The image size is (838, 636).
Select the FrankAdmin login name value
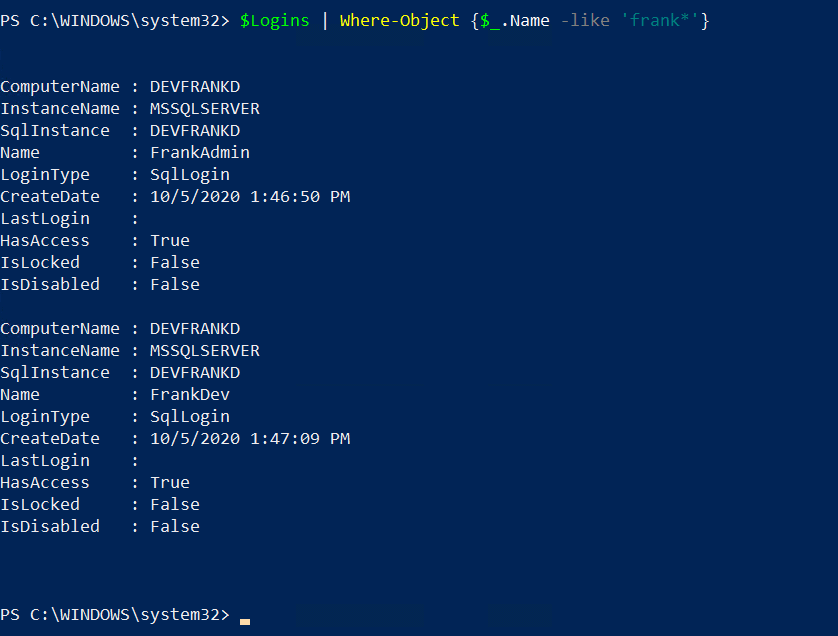coord(200,153)
